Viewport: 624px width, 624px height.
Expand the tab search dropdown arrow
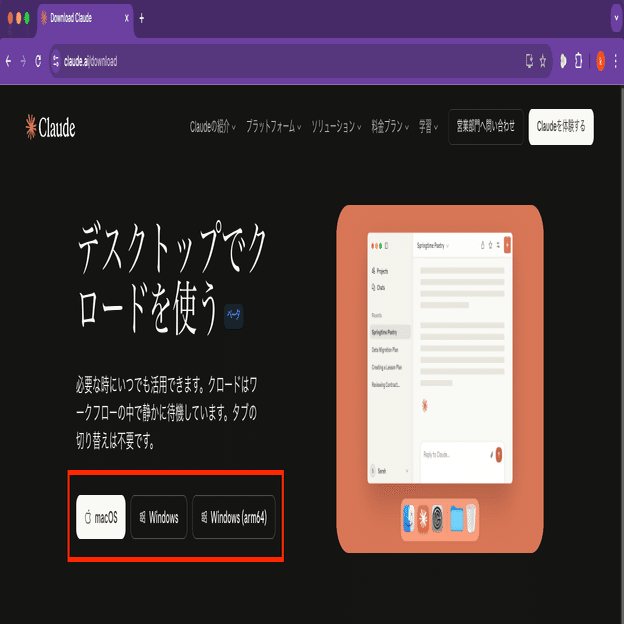coord(616,18)
